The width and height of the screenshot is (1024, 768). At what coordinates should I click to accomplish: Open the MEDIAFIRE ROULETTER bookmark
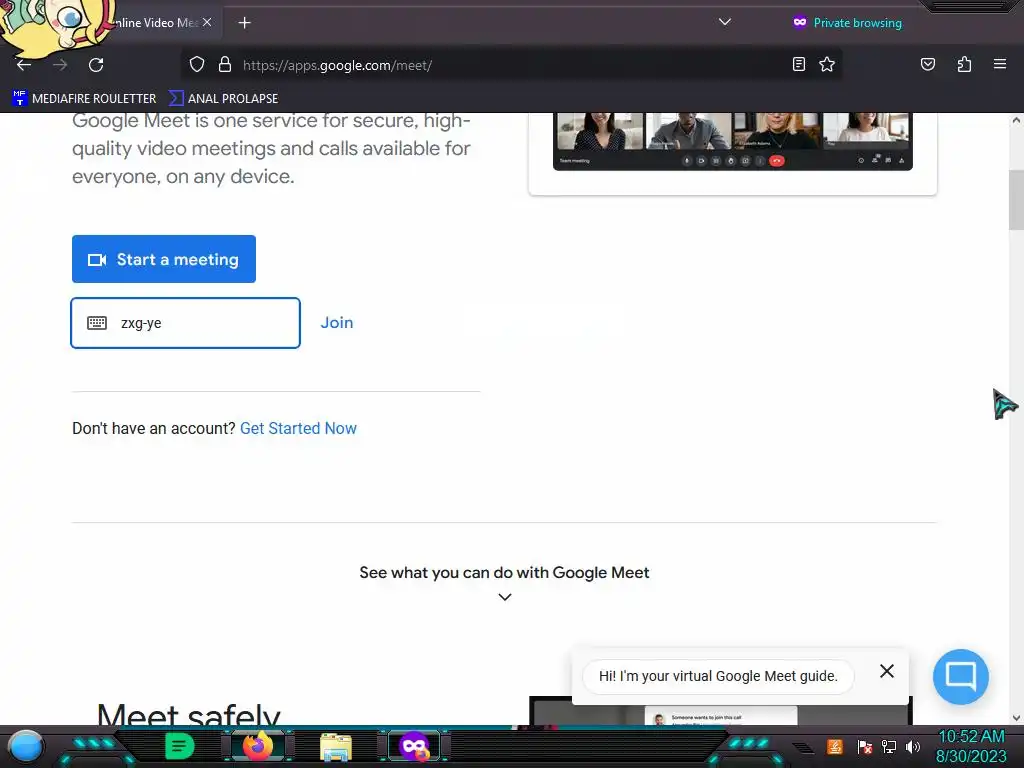coord(84,99)
